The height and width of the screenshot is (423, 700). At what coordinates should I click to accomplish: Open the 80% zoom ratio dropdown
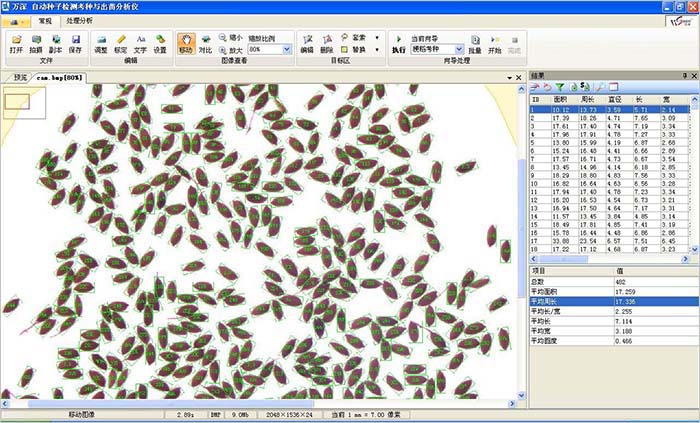pyautogui.click(x=287, y=48)
